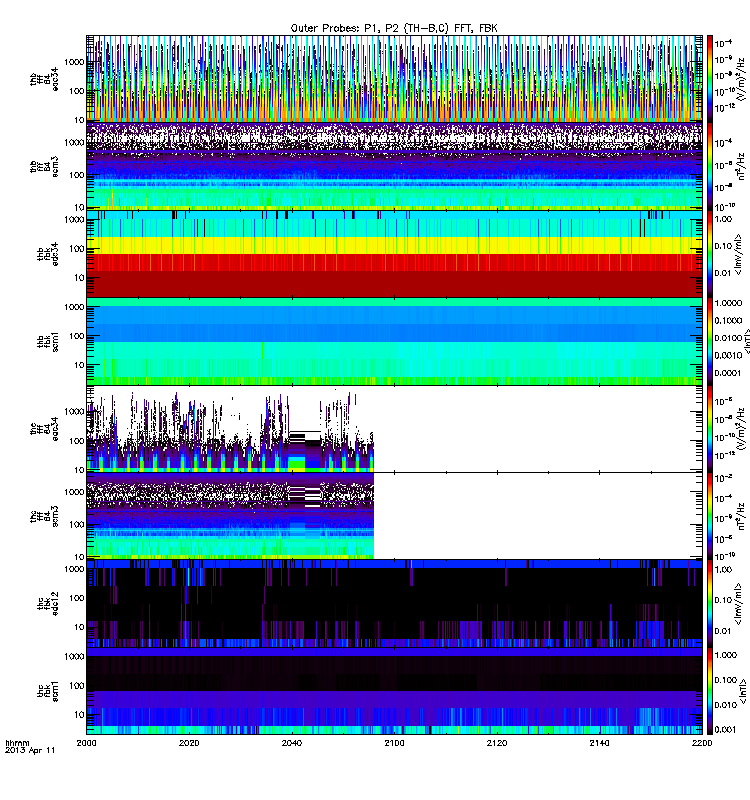750x800 pixels.
Task: Click the thb fff 64 eac34 spectrogram panel
Action: 394,79
